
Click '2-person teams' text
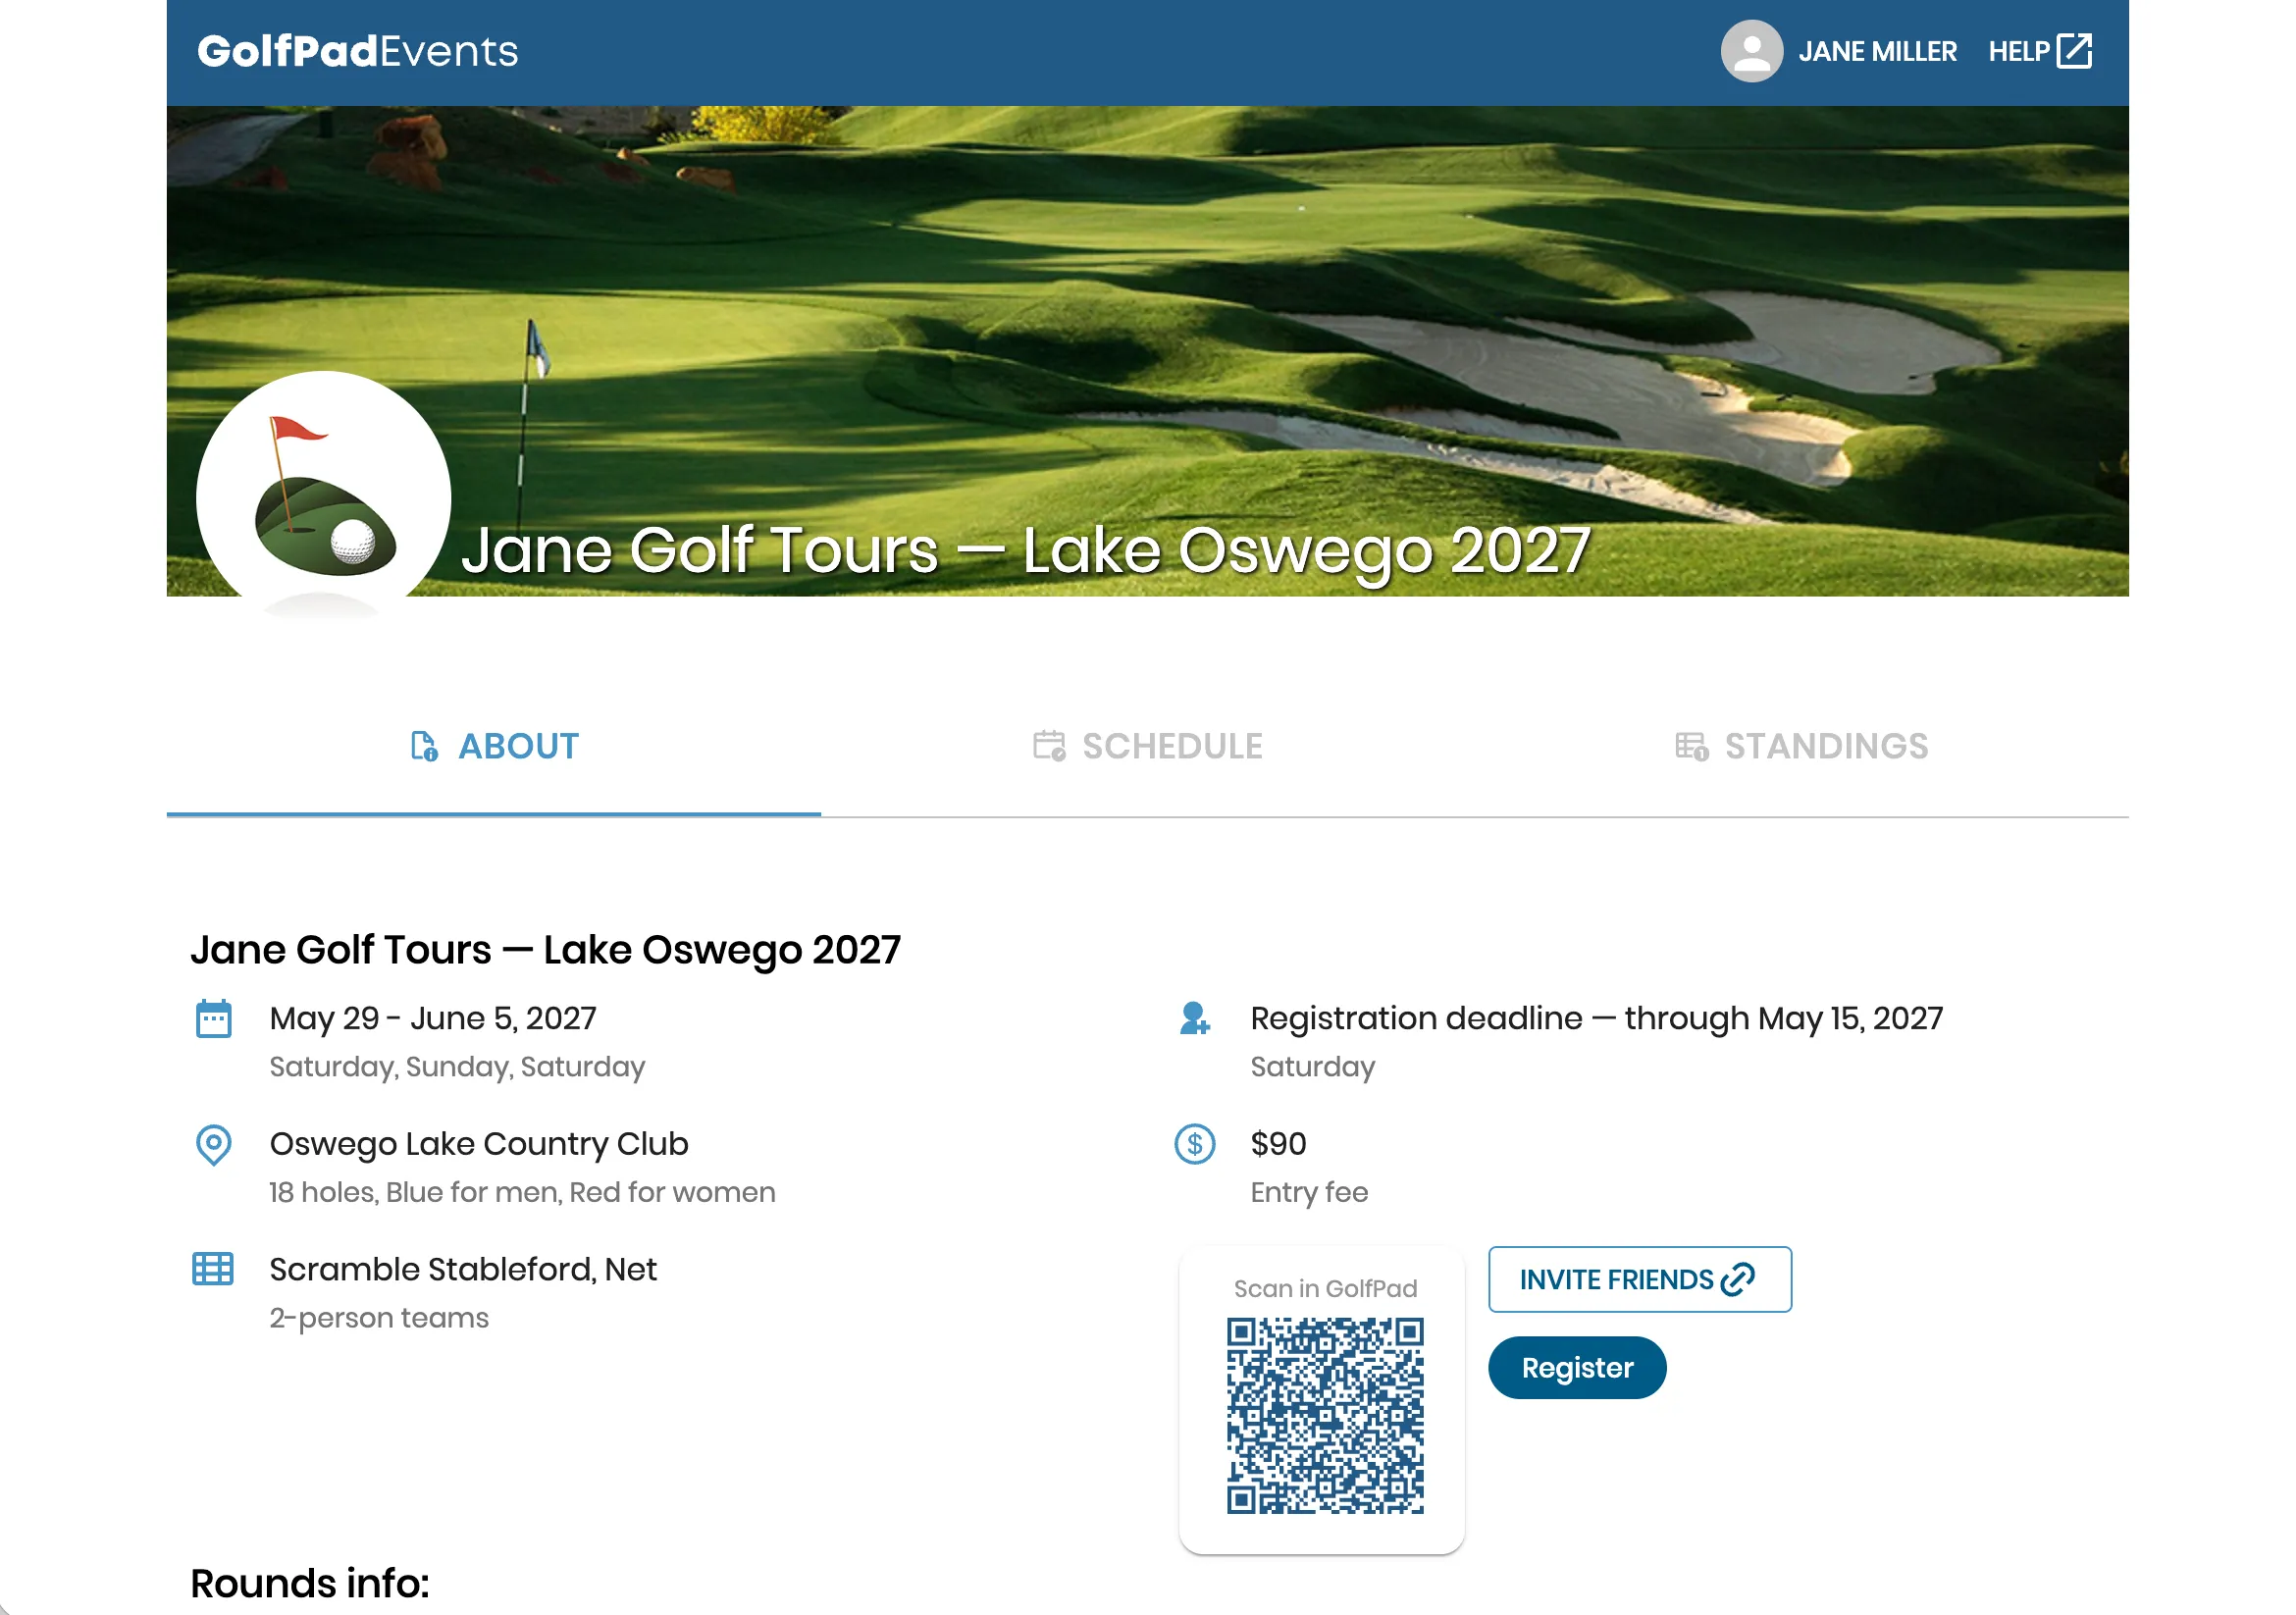pyautogui.click(x=379, y=1318)
